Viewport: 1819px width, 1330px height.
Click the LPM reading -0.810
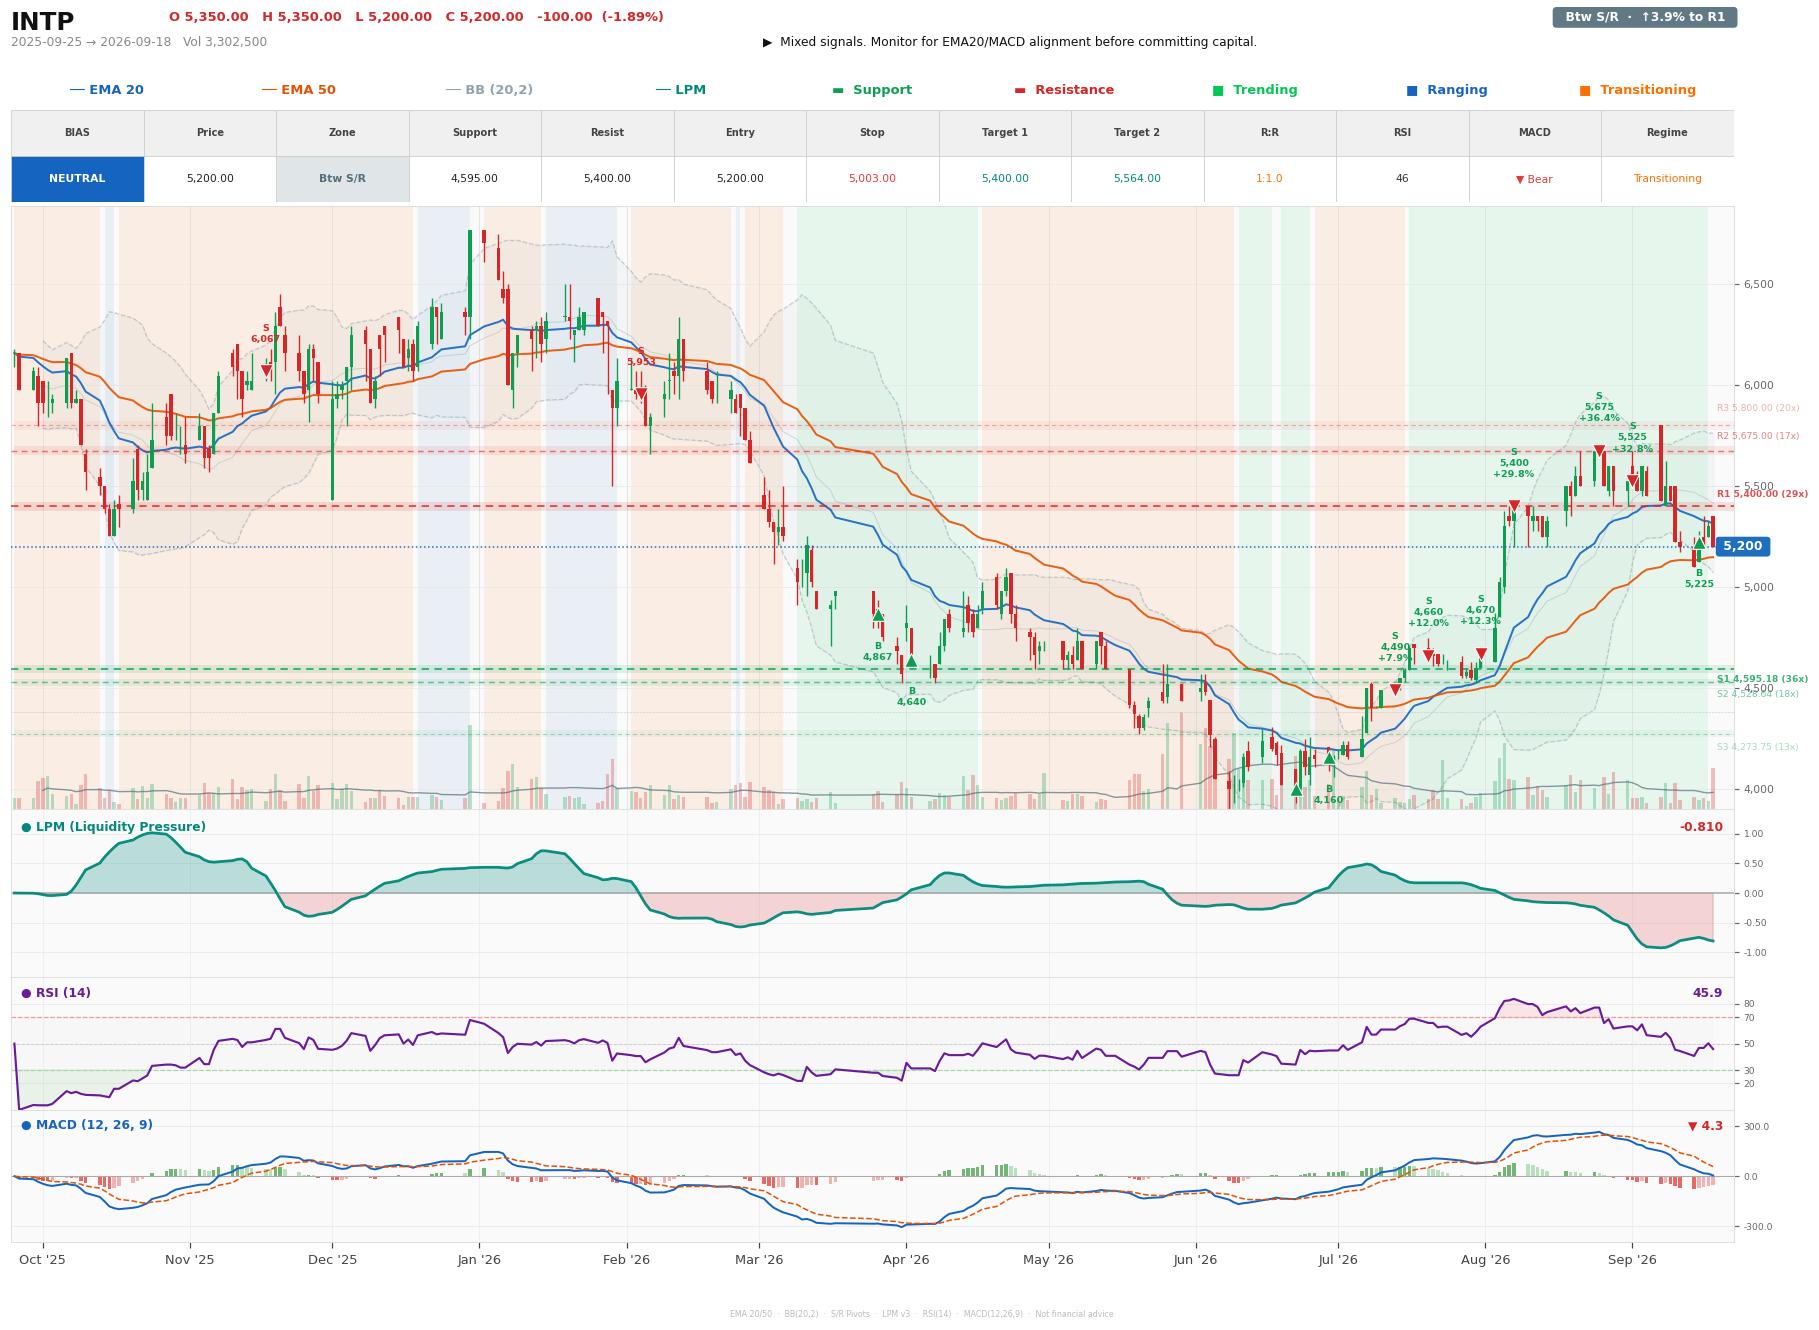1701,827
